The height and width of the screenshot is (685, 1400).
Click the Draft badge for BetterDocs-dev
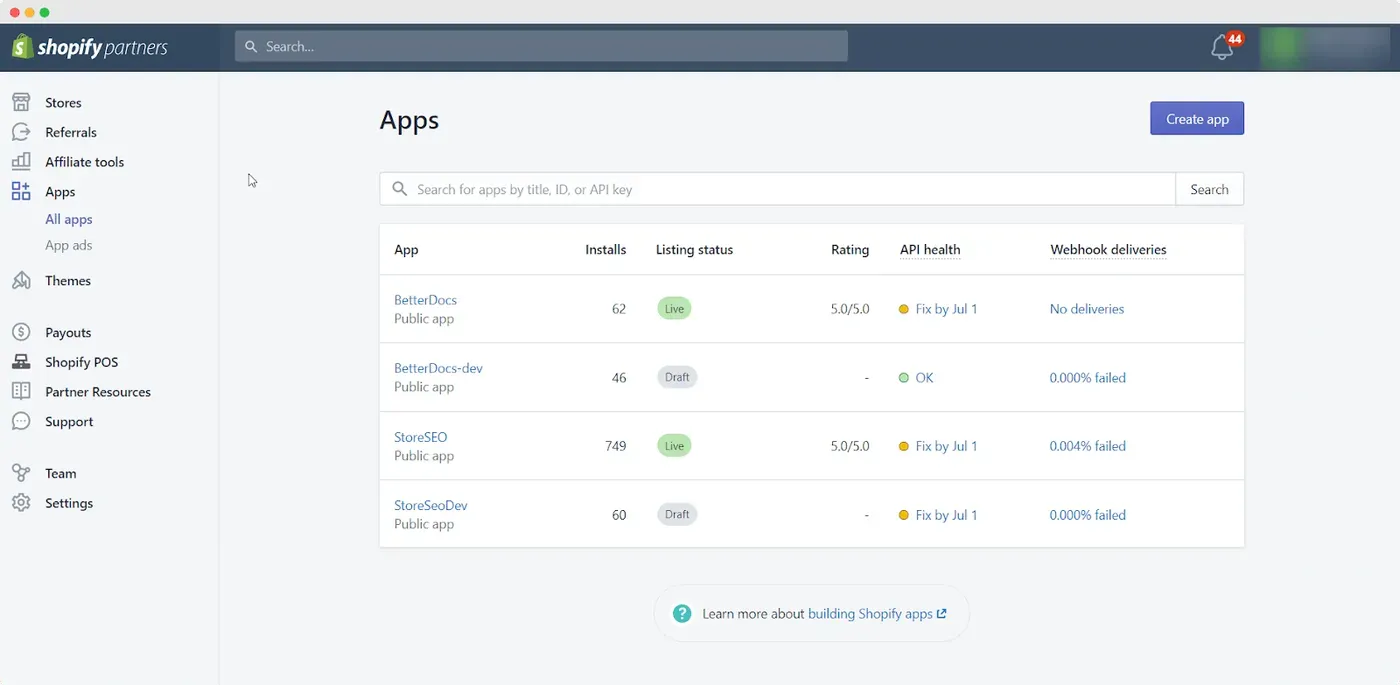[677, 377]
